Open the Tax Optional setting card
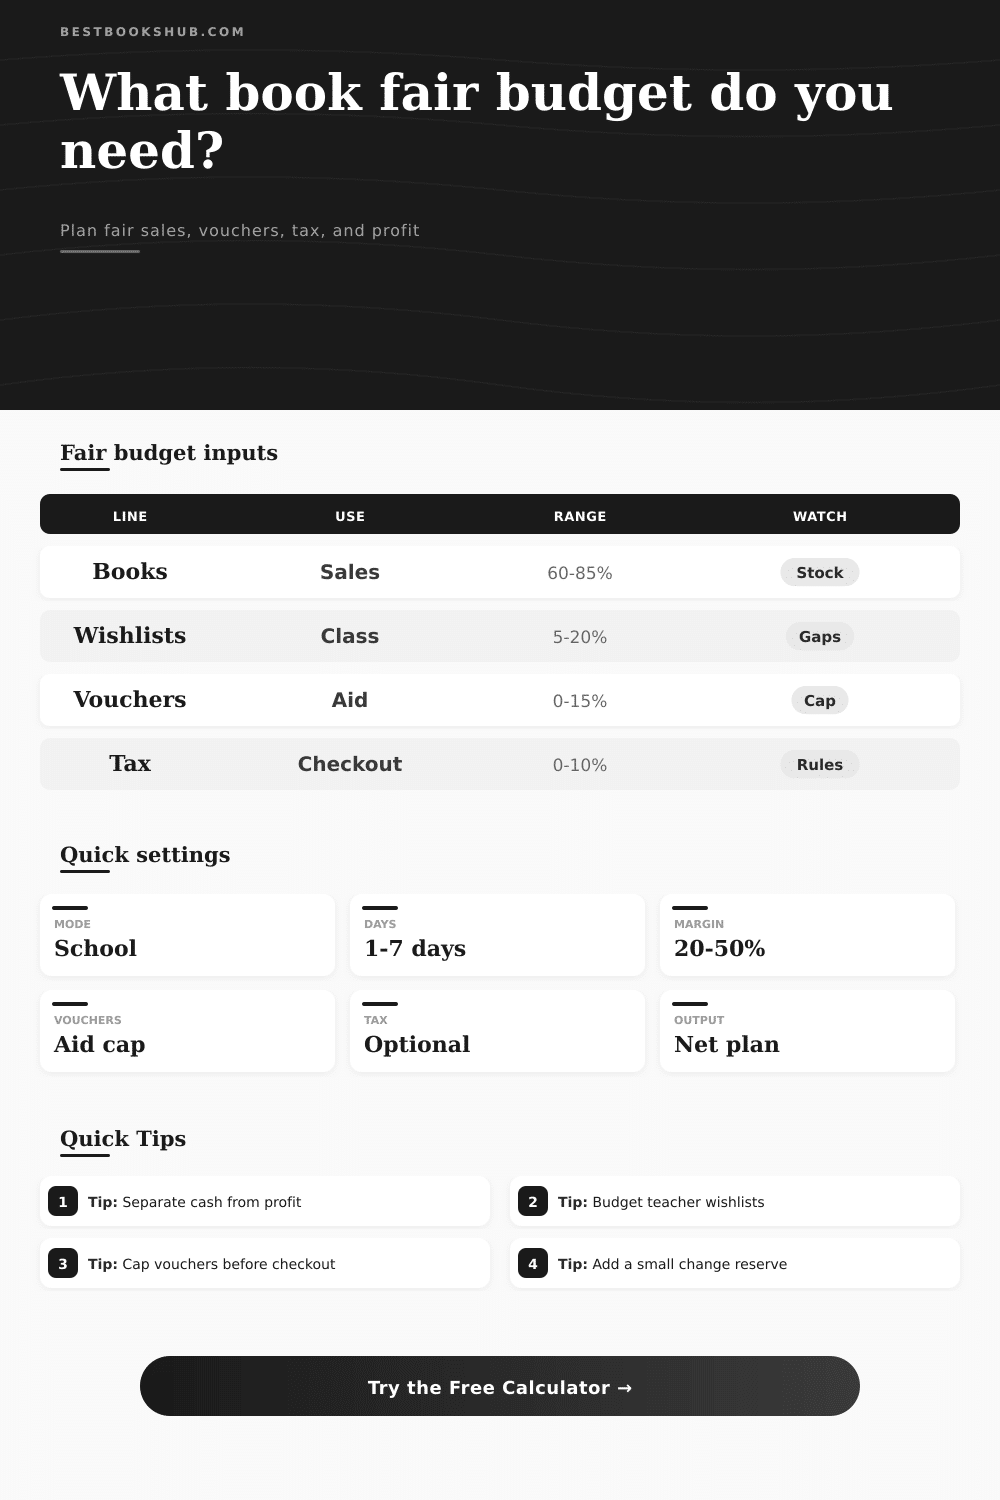This screenshot has width=1000, height=1500. pyautogui.click(x=497, y=1031)
